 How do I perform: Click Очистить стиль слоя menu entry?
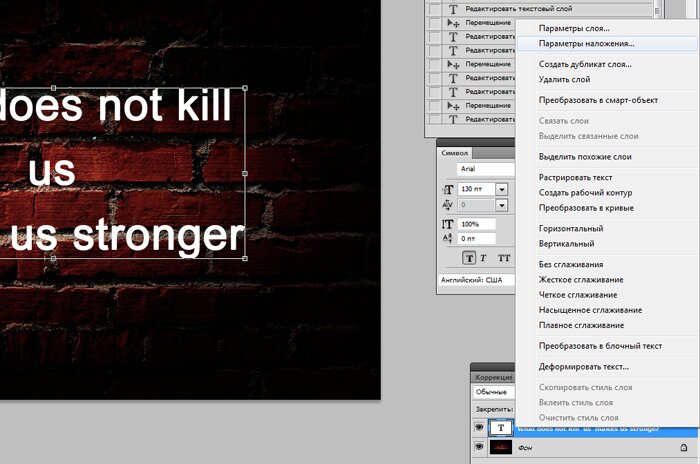tap(578, 418)
